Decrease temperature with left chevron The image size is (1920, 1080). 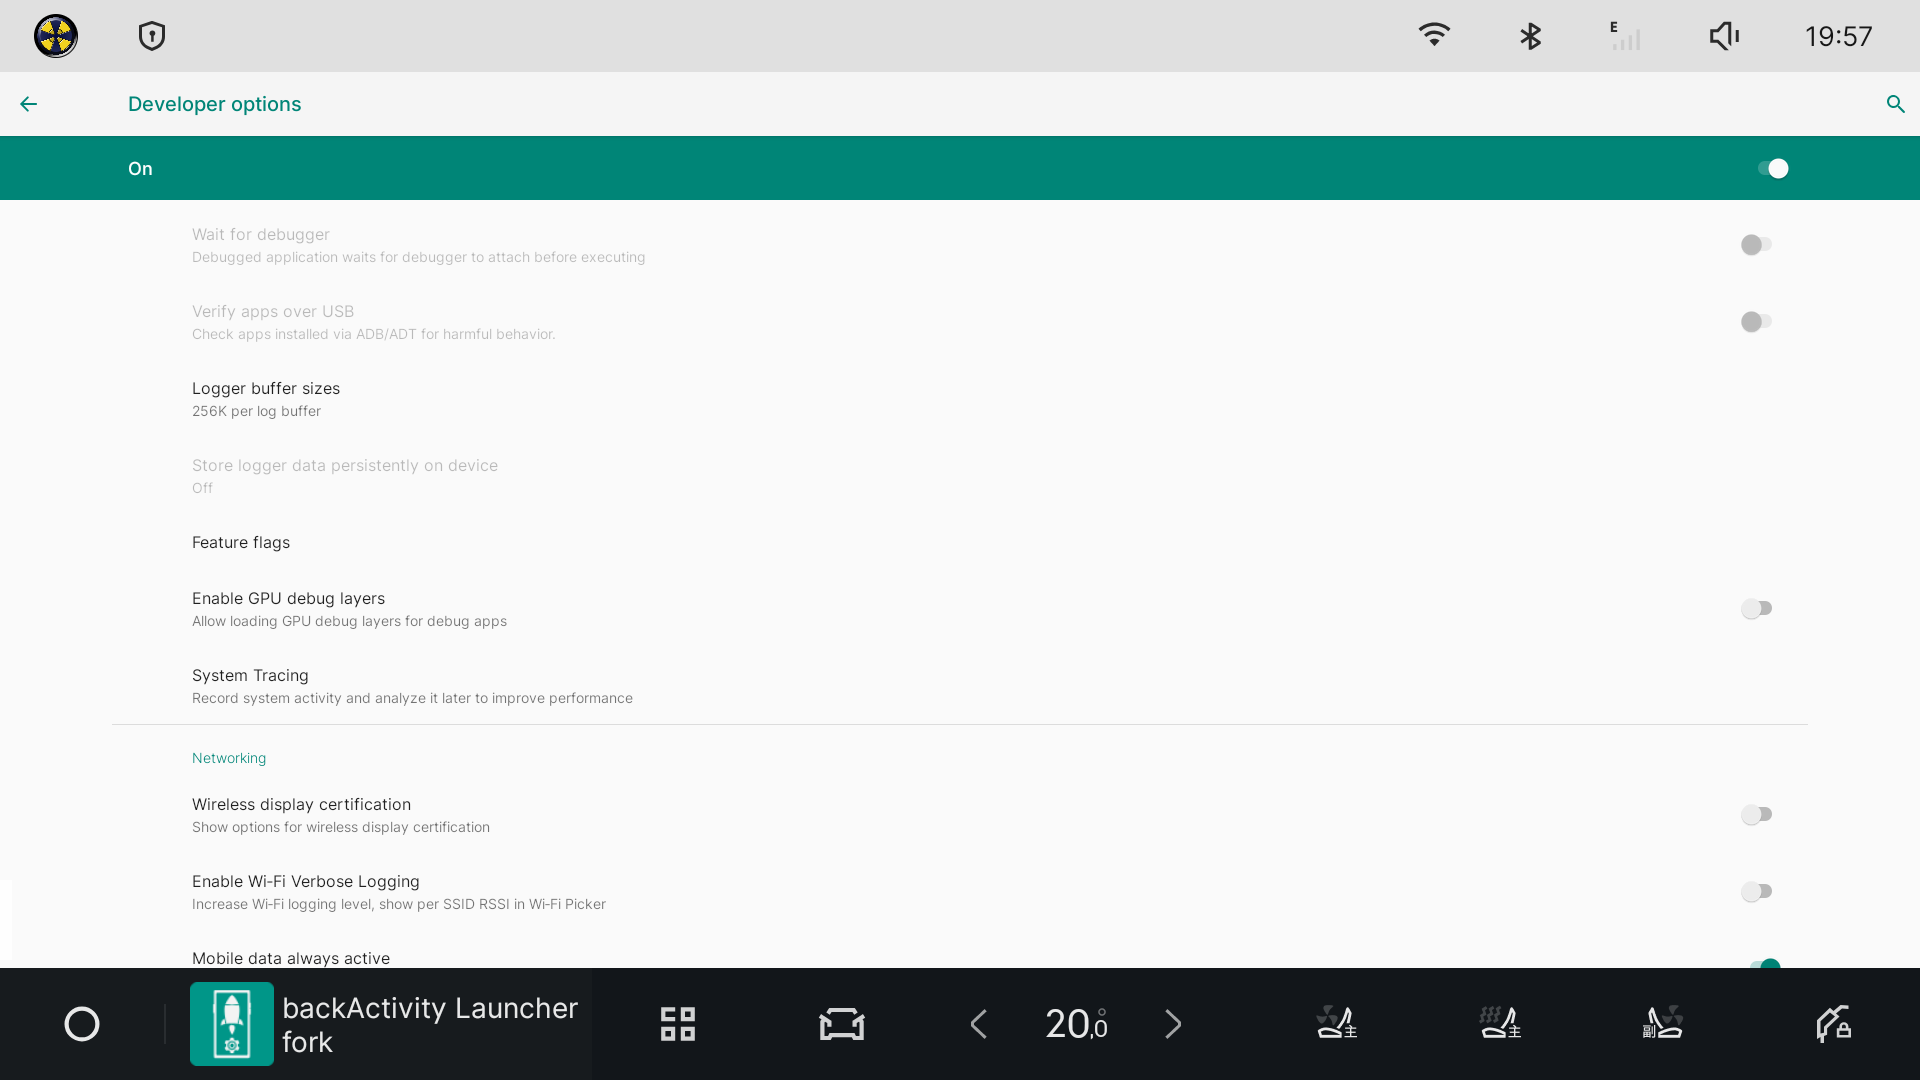[979, 1024]
